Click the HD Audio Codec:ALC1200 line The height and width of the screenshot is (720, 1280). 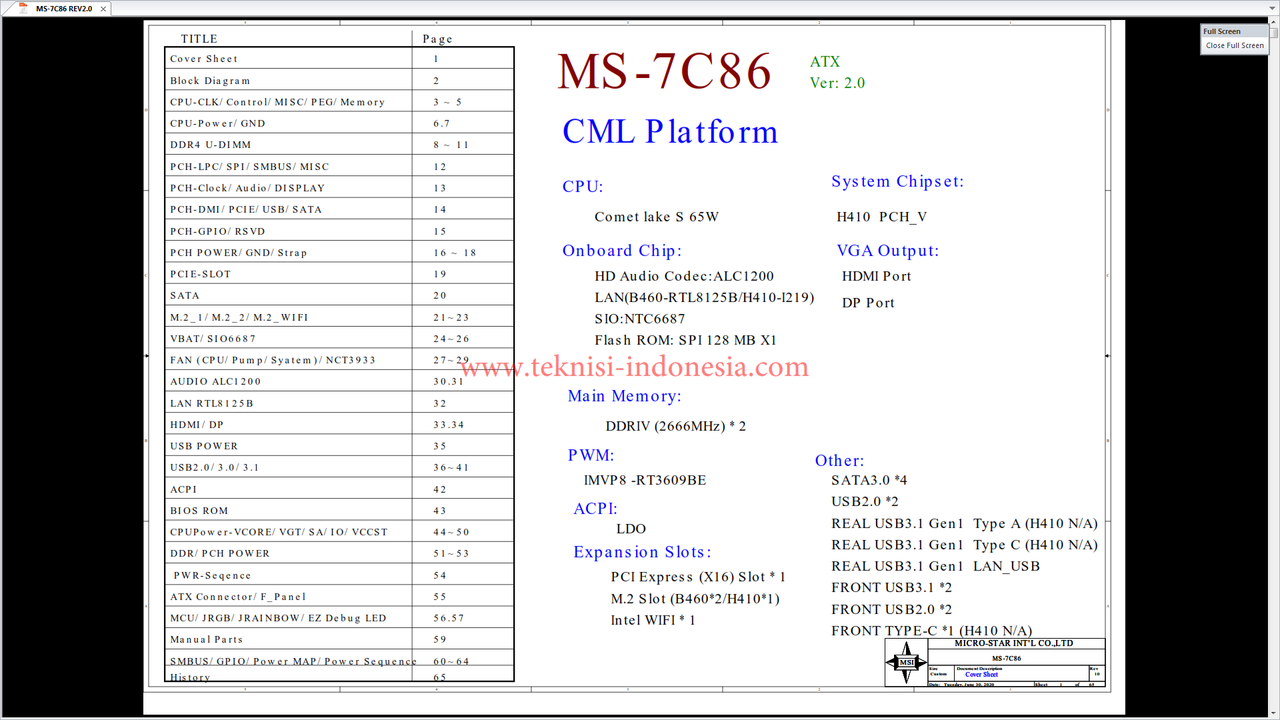684,276
